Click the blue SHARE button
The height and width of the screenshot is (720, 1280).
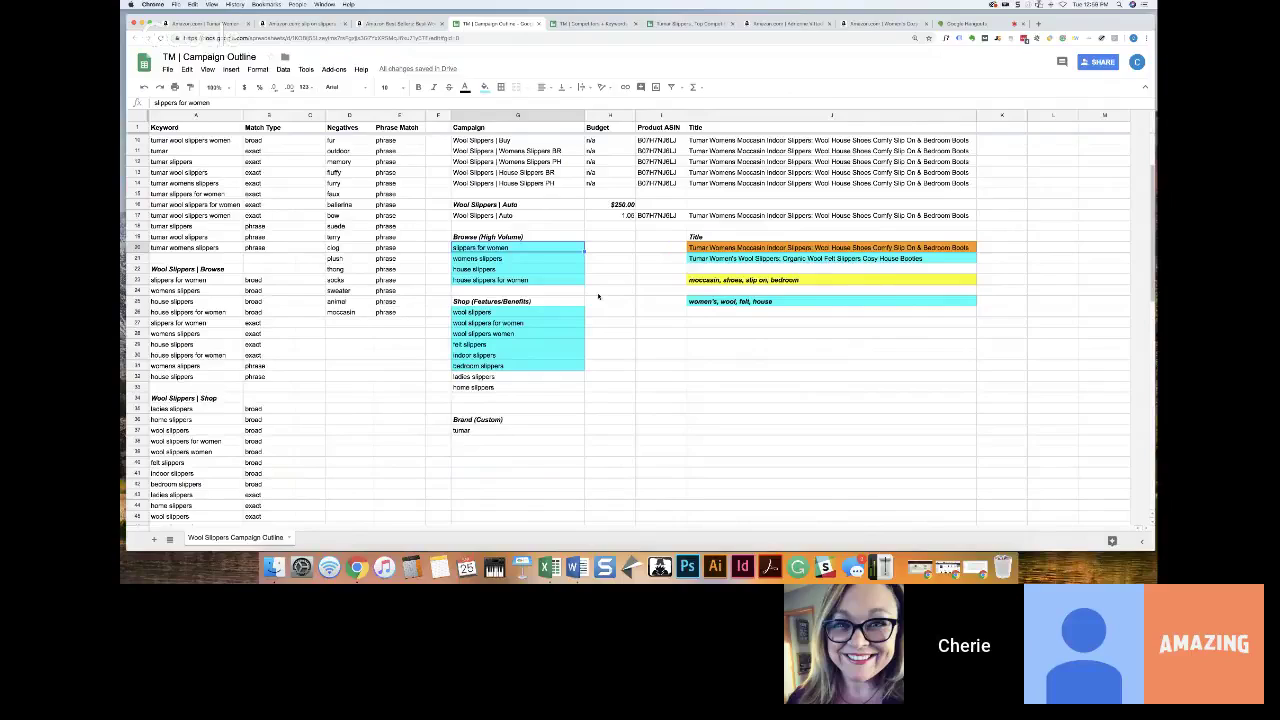pos(1099,62)
